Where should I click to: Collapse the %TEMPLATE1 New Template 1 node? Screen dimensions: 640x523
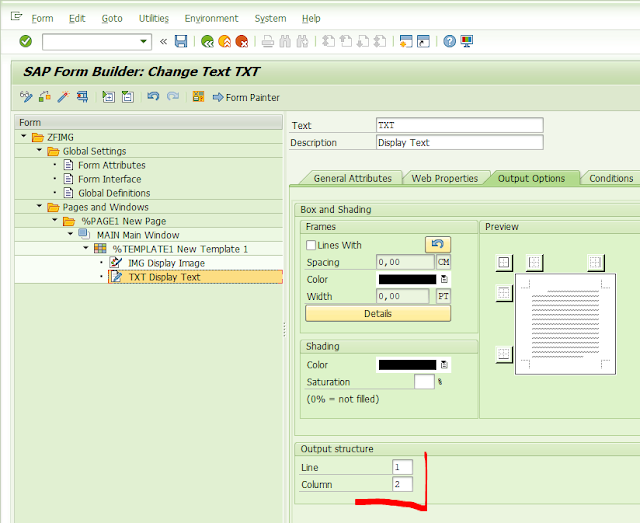click(86, 248)
